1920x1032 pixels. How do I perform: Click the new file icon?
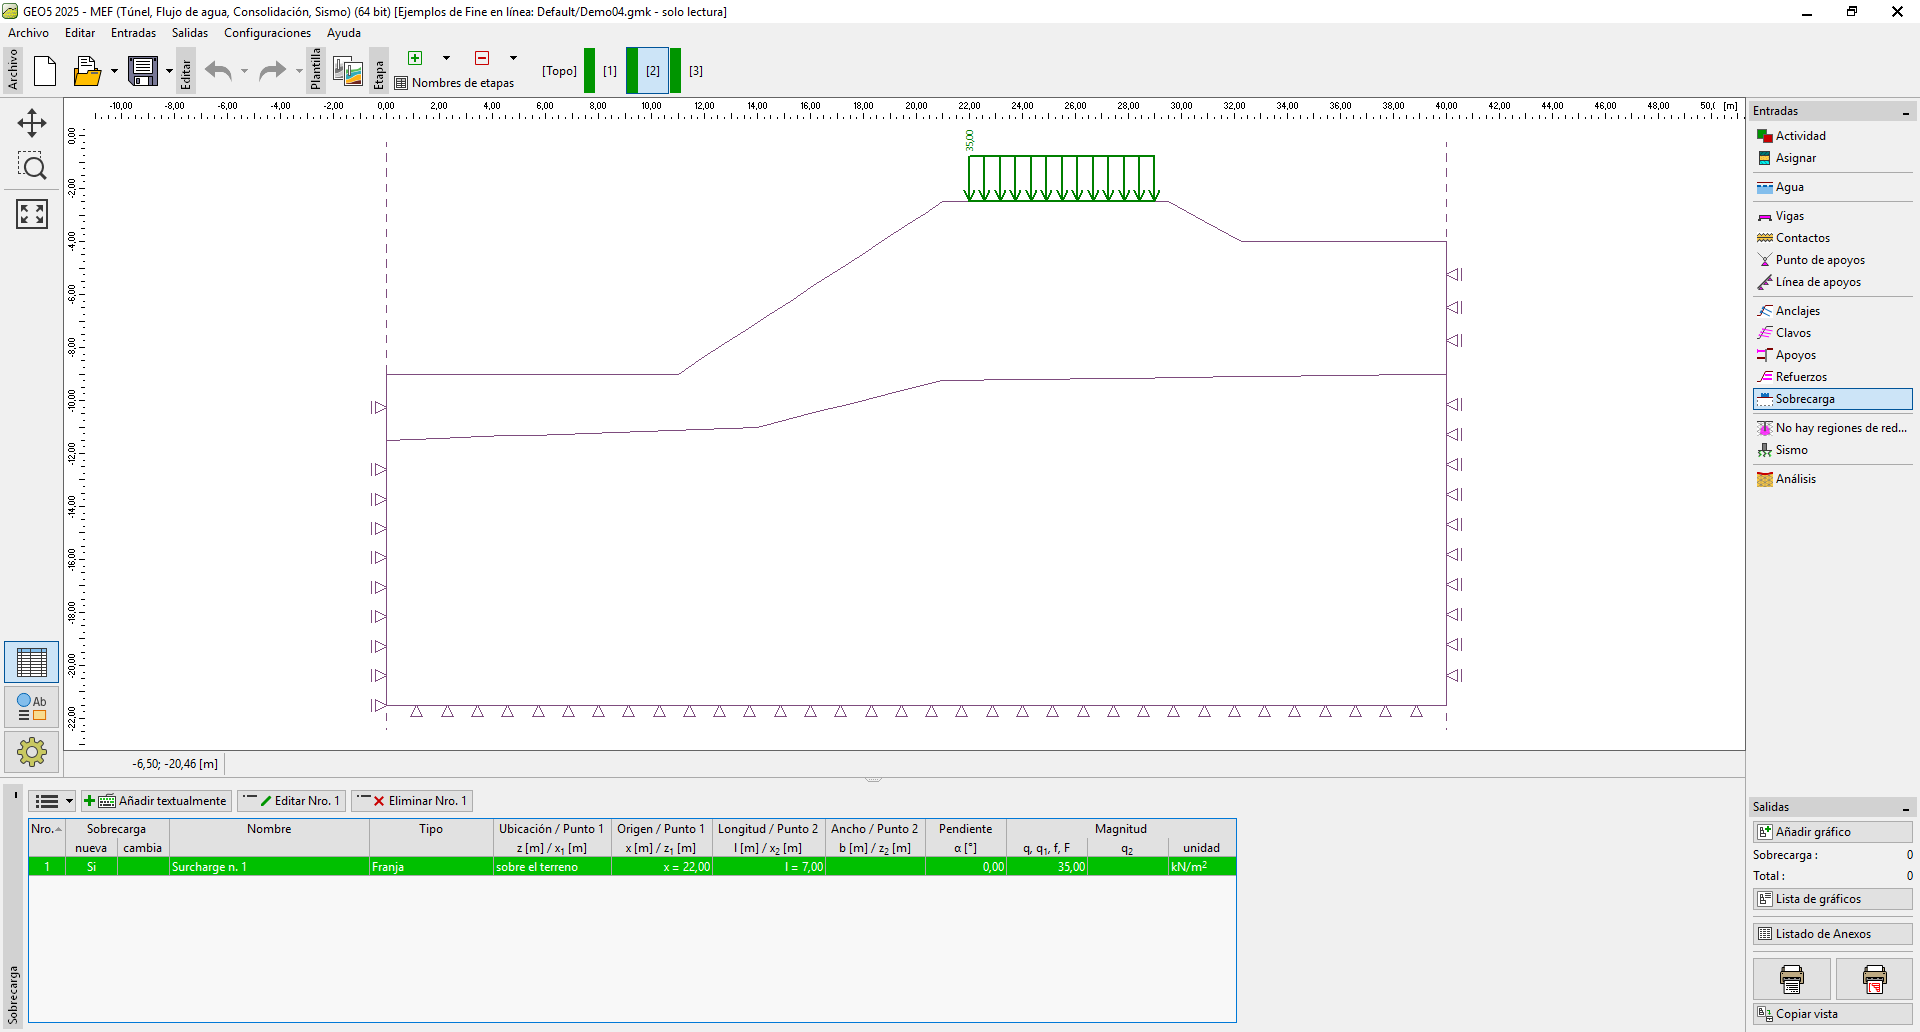pyautogui.click(x=45, y=71)
